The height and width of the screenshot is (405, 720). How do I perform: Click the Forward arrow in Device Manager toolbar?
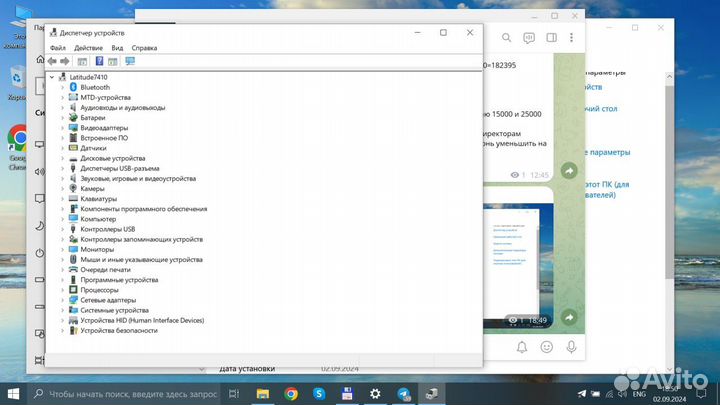pos(65,61)
